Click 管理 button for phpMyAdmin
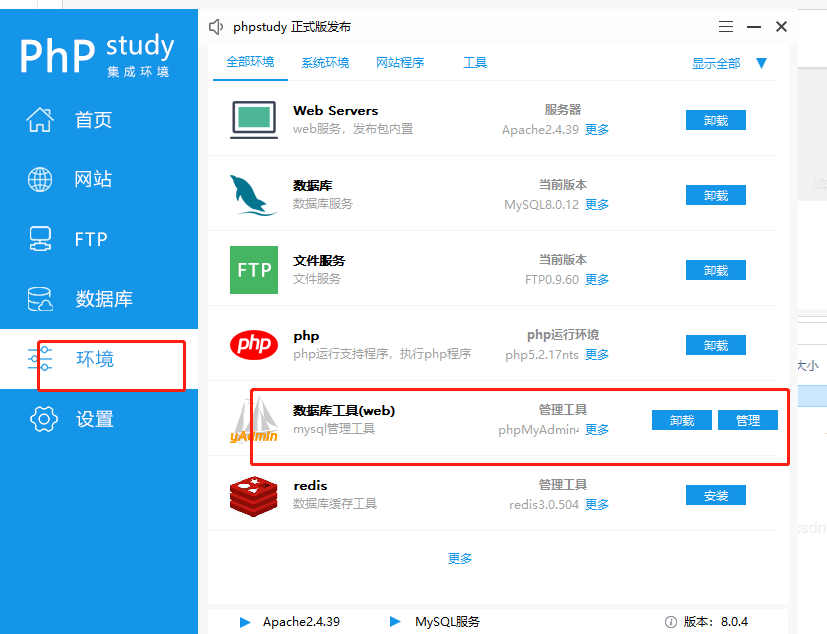The image size is (827, 634). (748, 420)
